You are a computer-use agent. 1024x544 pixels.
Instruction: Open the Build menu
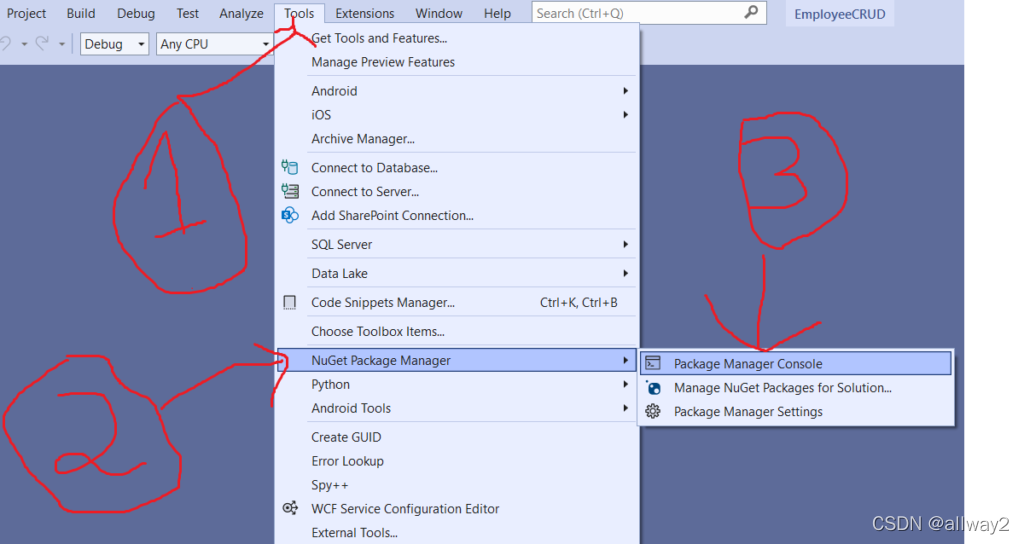tap(81, 14)
